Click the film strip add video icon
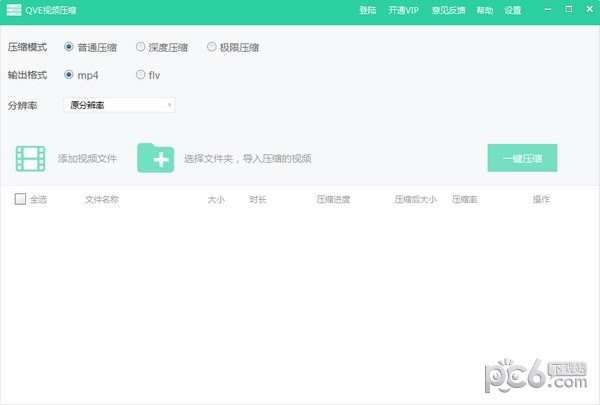This screenshot has height=405, width=600. point(30,158)
